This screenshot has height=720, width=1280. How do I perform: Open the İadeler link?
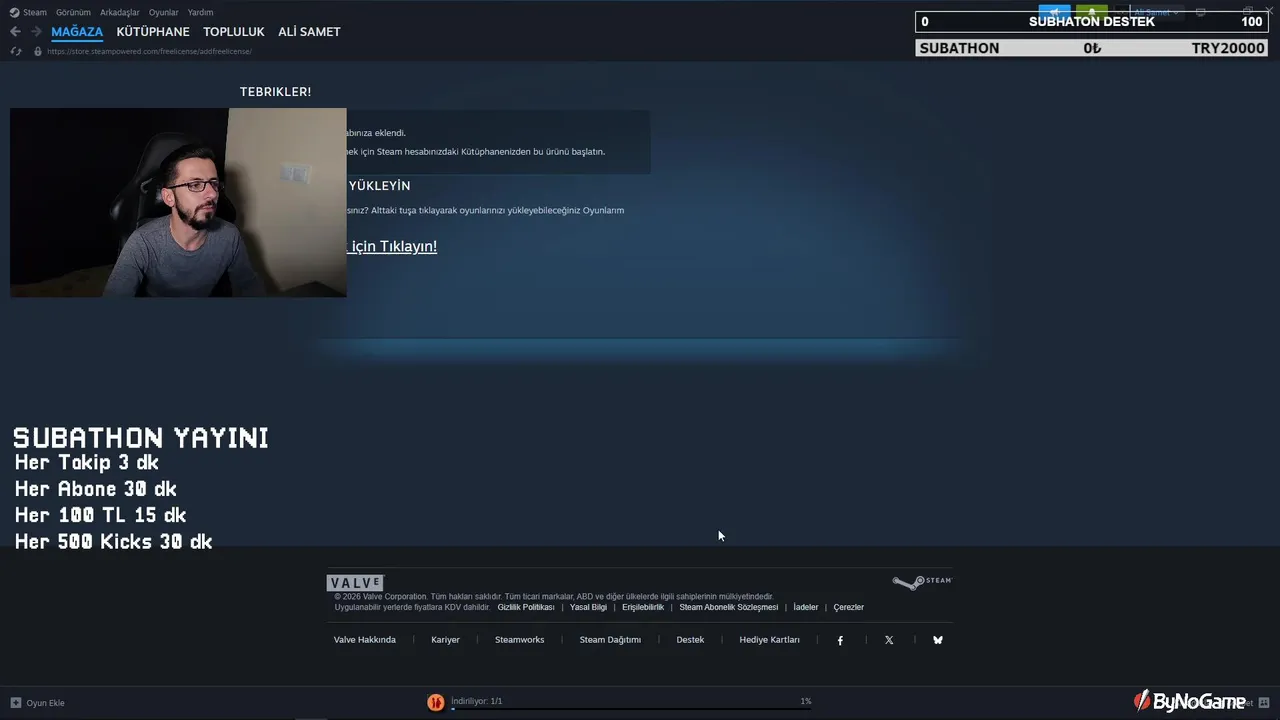click(x=806, y=607)
